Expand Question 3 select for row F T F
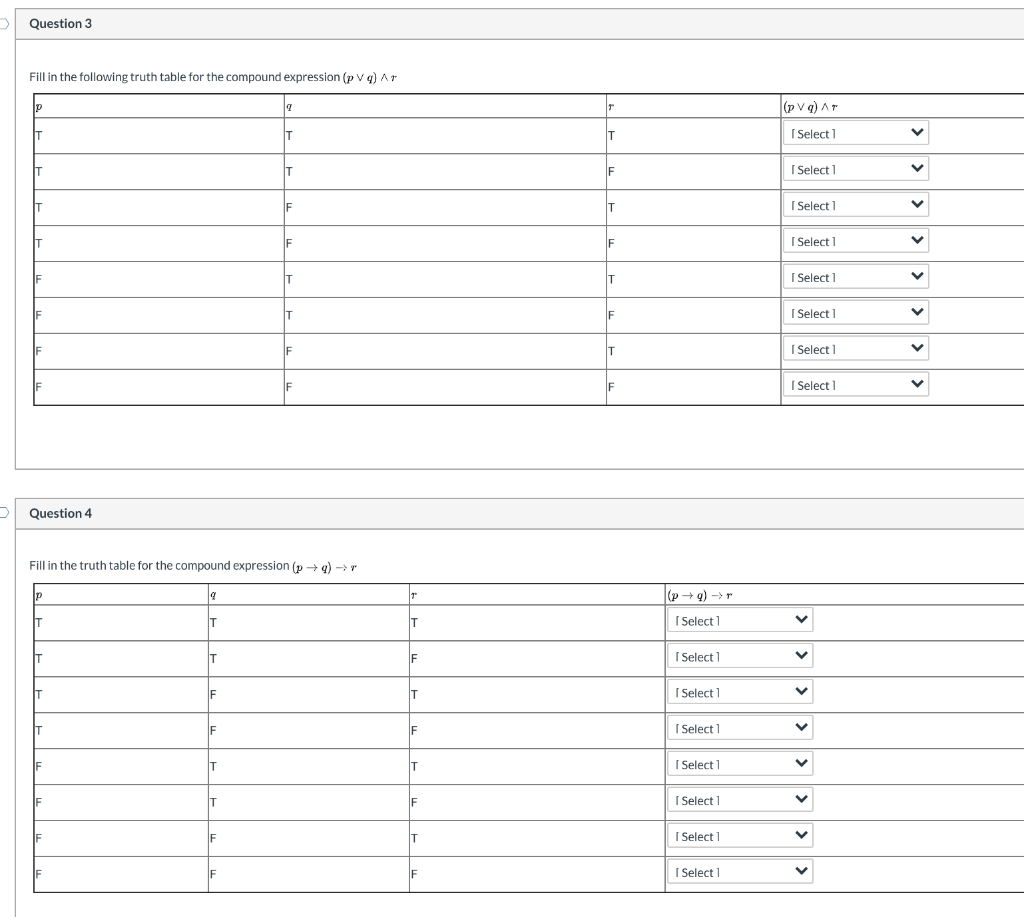The width and height of the screenshot is (1024, 917). (x=856, y=313)
